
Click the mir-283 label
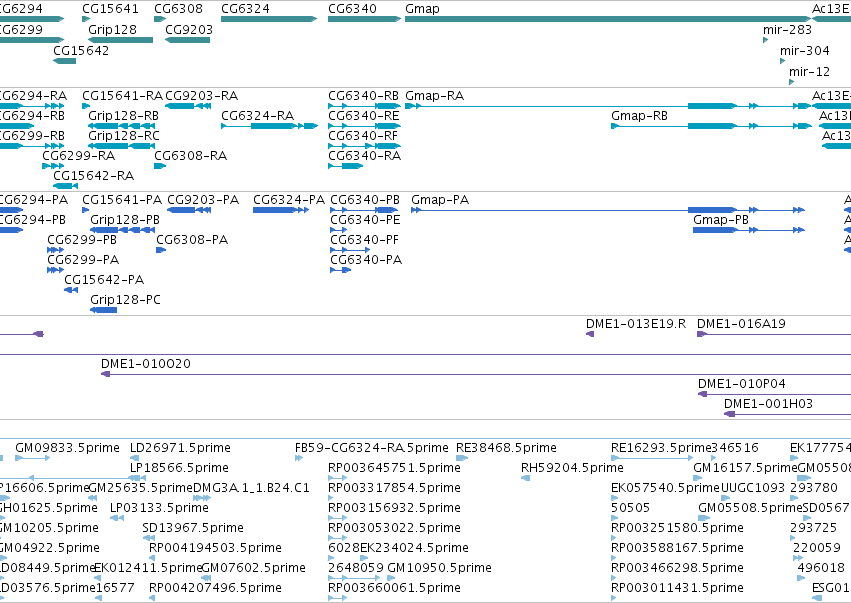[788, 29]
